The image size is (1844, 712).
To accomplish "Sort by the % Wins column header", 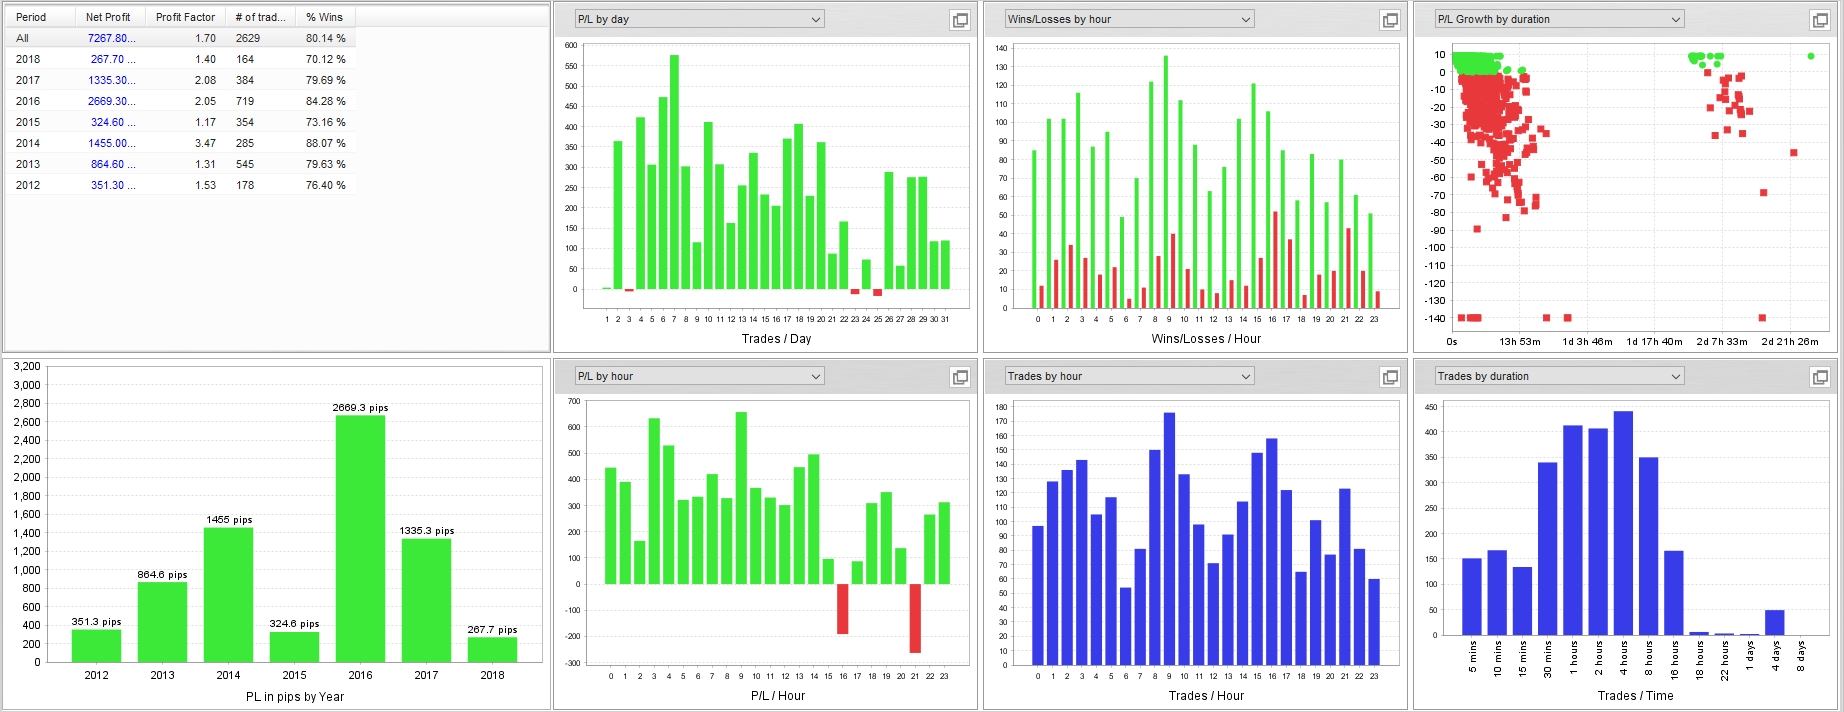I will point(324,17).
